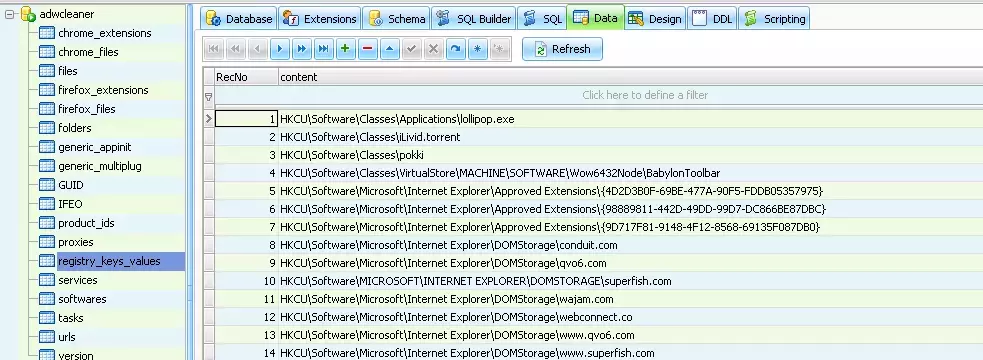Select record 10 superfish.com row
The width and height of the screenshot is (983, 360).
click(630, 281)
